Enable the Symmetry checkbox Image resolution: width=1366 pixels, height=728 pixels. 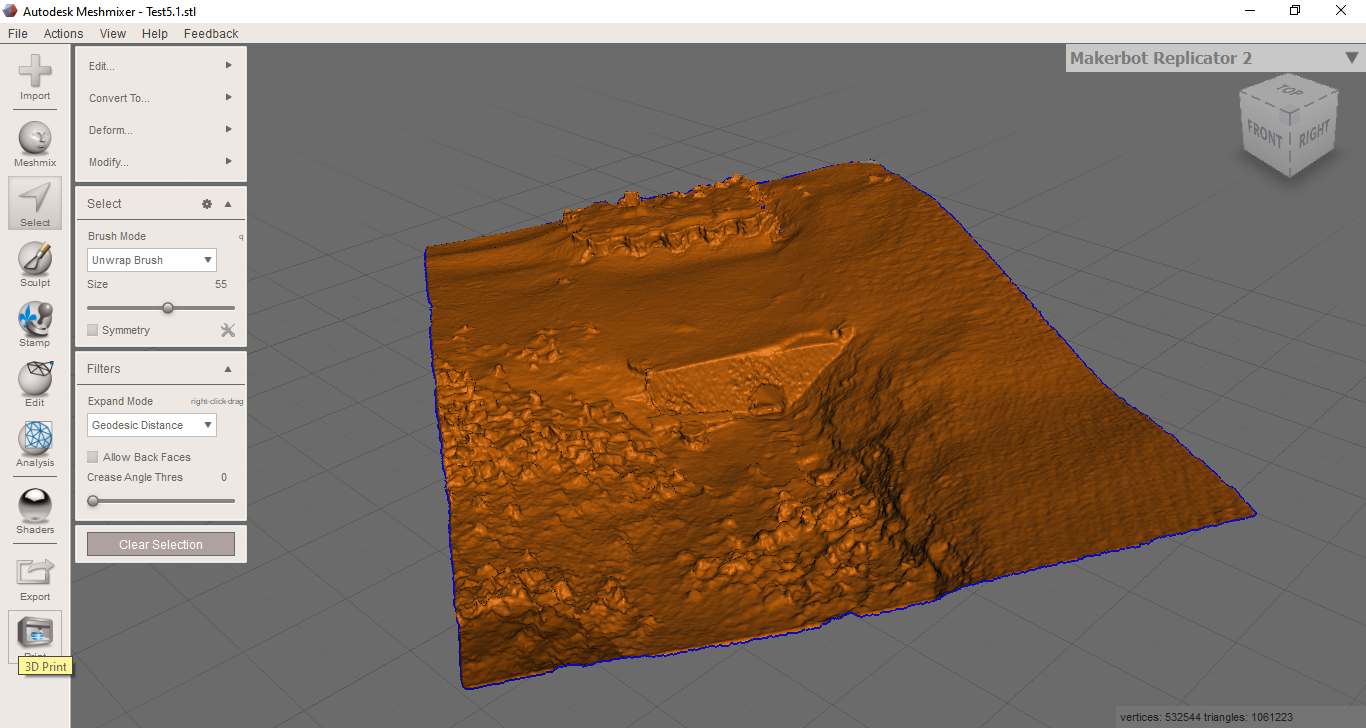[93, 330]
